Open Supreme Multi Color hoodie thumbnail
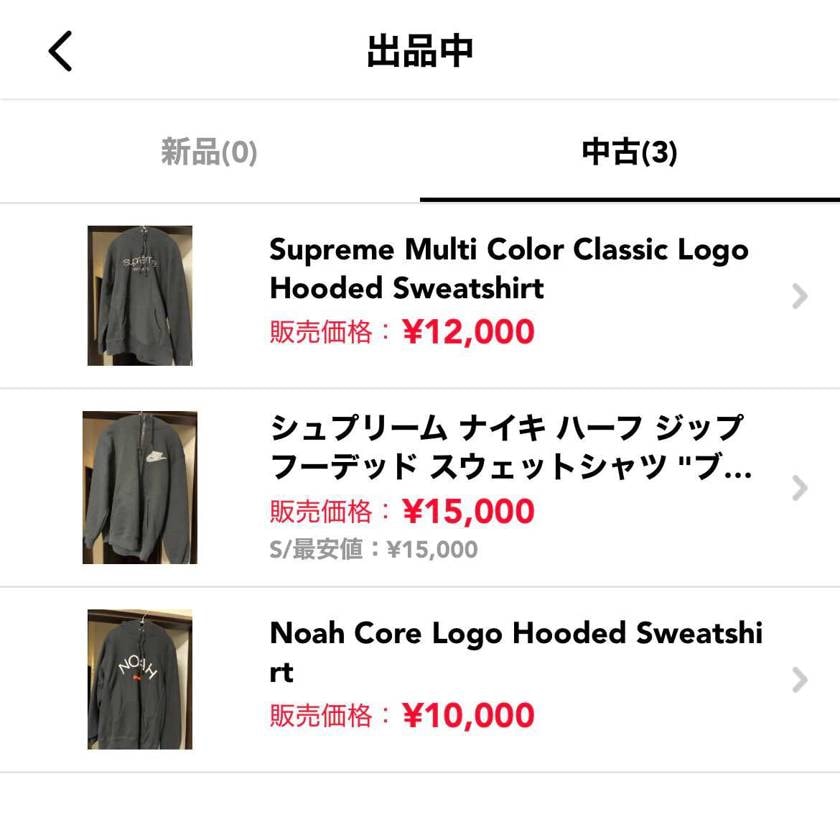The height and width of the screenshot is (830, 840). 140,295
